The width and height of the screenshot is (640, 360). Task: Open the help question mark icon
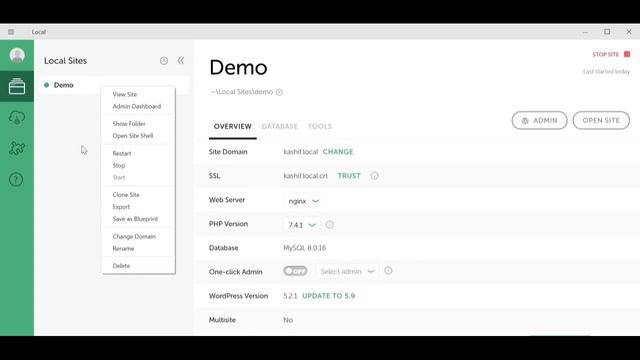[16, 180]
